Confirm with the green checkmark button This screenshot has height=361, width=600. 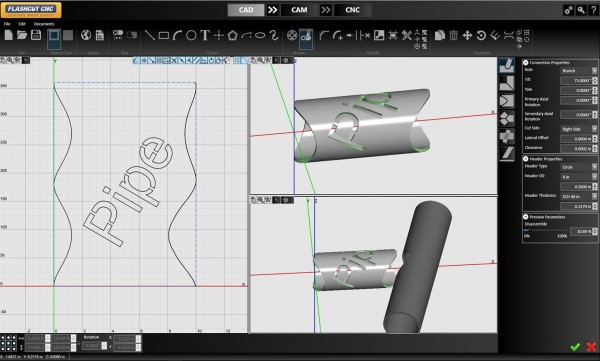pyautogui.click(x=575, y=347)
